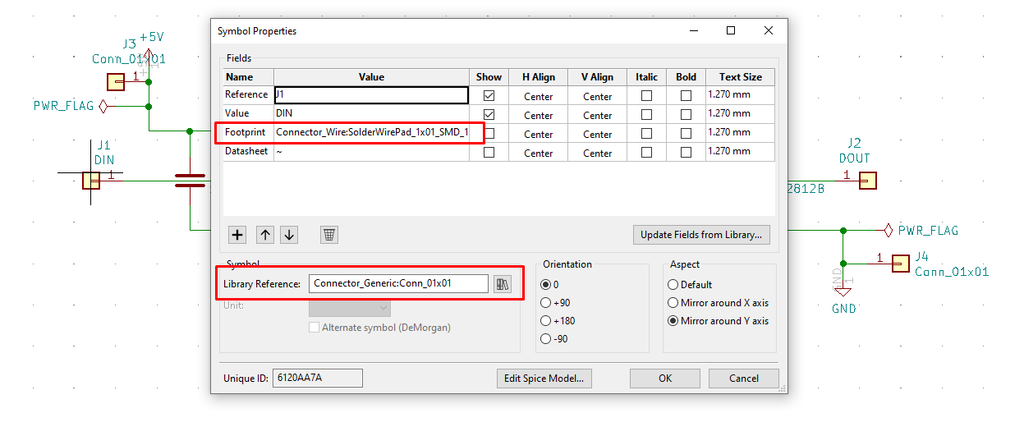Select the capacitor symbol in the schematic
The width and height of the screenshot is (1024, 422).
point(190,180)
